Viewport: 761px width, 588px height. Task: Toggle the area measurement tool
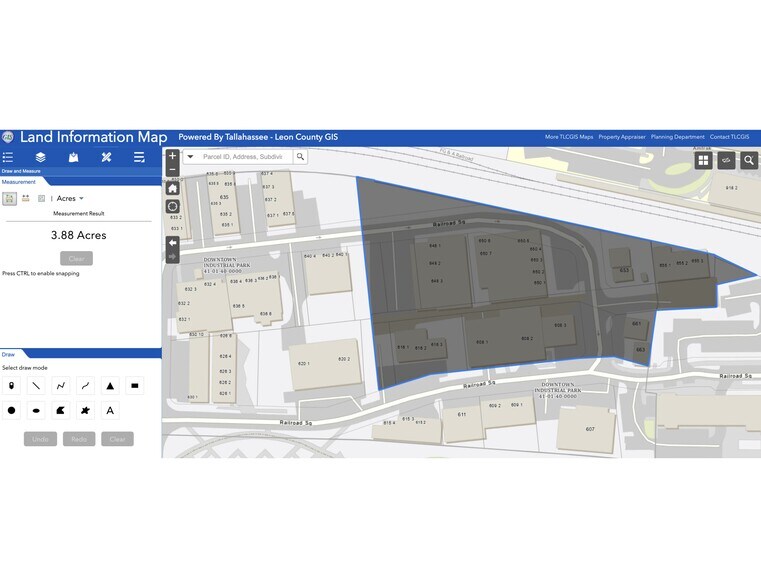pos(10,198)
